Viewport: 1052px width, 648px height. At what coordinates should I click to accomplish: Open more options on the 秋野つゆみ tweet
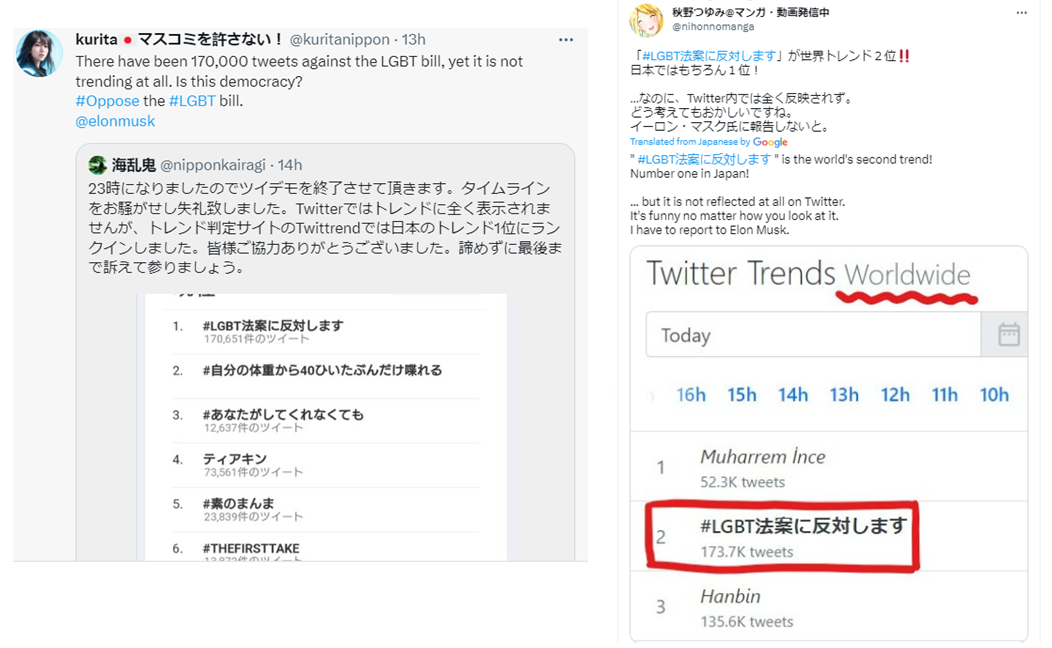pos(1021,13)
